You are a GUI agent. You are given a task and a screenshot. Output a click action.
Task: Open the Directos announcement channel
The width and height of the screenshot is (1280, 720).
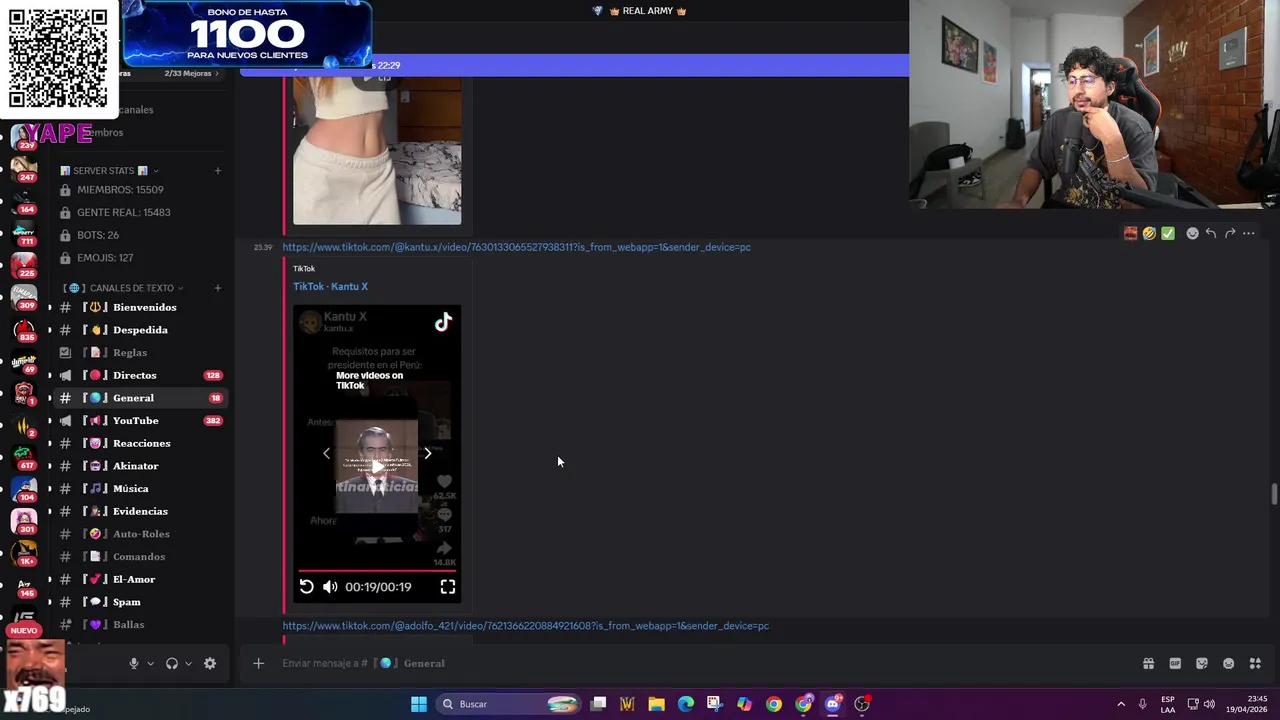pos(138,375)
